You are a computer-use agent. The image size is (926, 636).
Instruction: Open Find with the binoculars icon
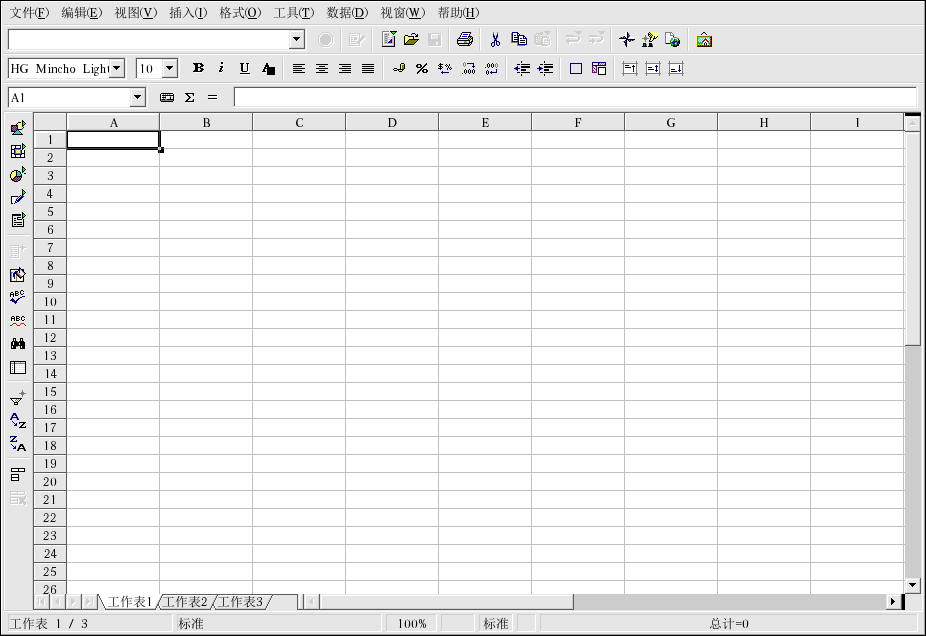18,343
